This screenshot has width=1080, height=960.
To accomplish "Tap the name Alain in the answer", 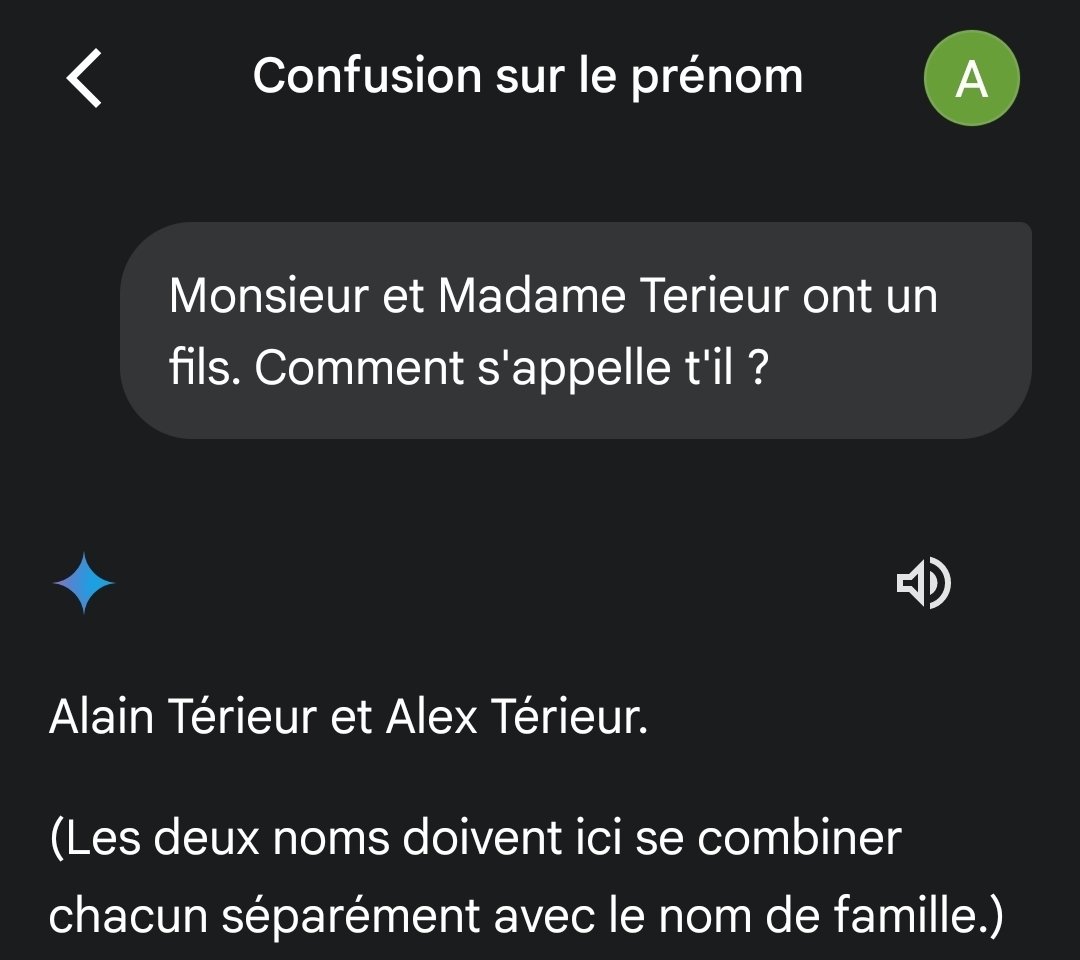I will [x=101, y=716].
